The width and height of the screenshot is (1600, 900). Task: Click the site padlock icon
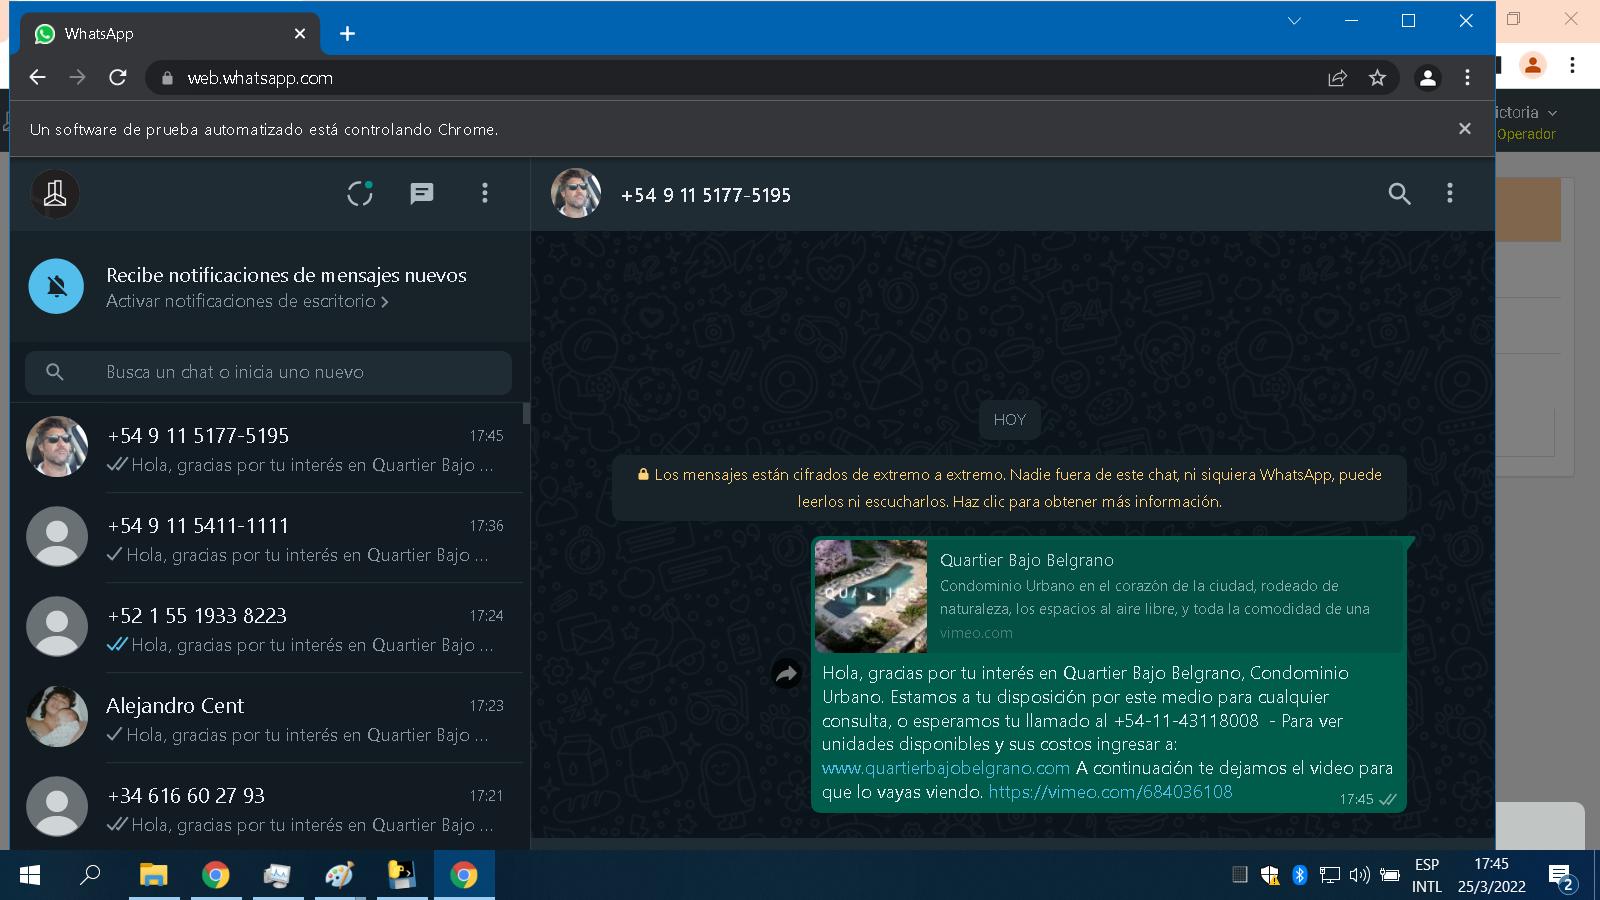point(167,78)
